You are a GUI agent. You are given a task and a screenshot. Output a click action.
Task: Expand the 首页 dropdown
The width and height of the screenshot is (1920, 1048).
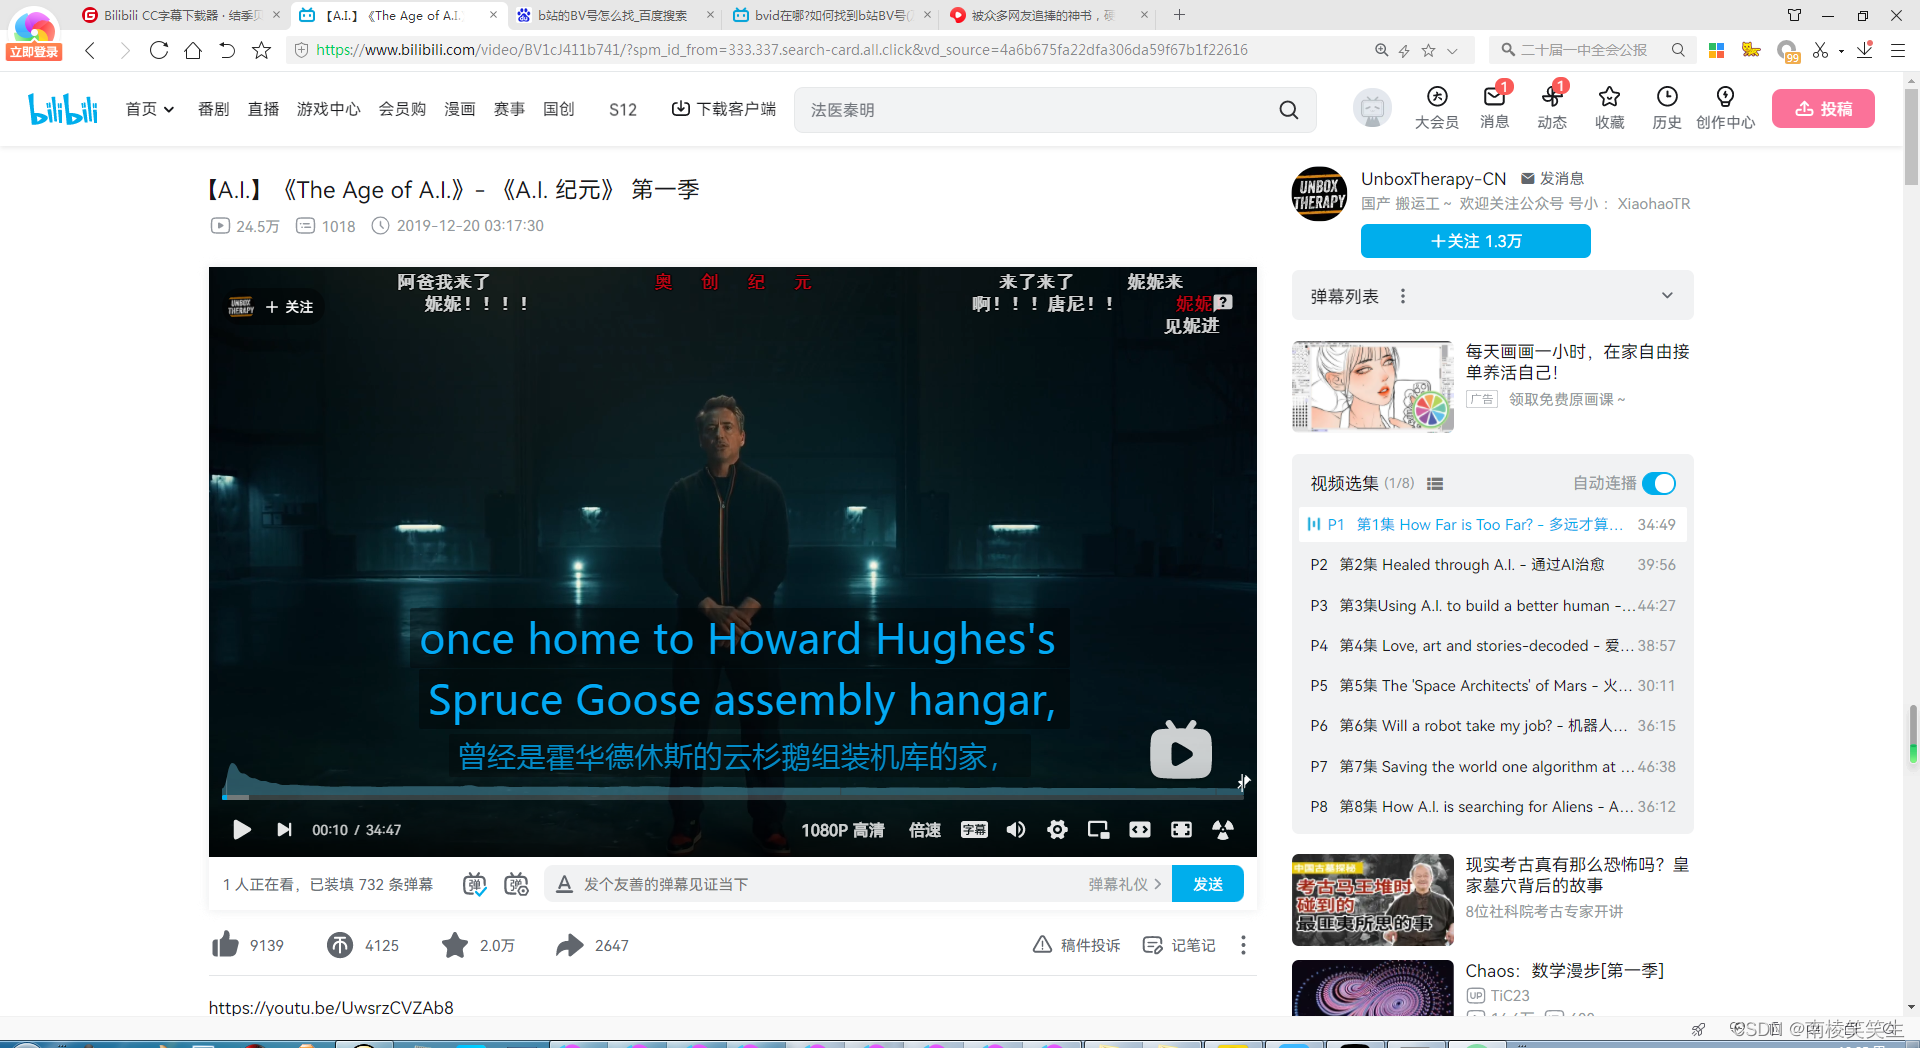tap(149, 109)
